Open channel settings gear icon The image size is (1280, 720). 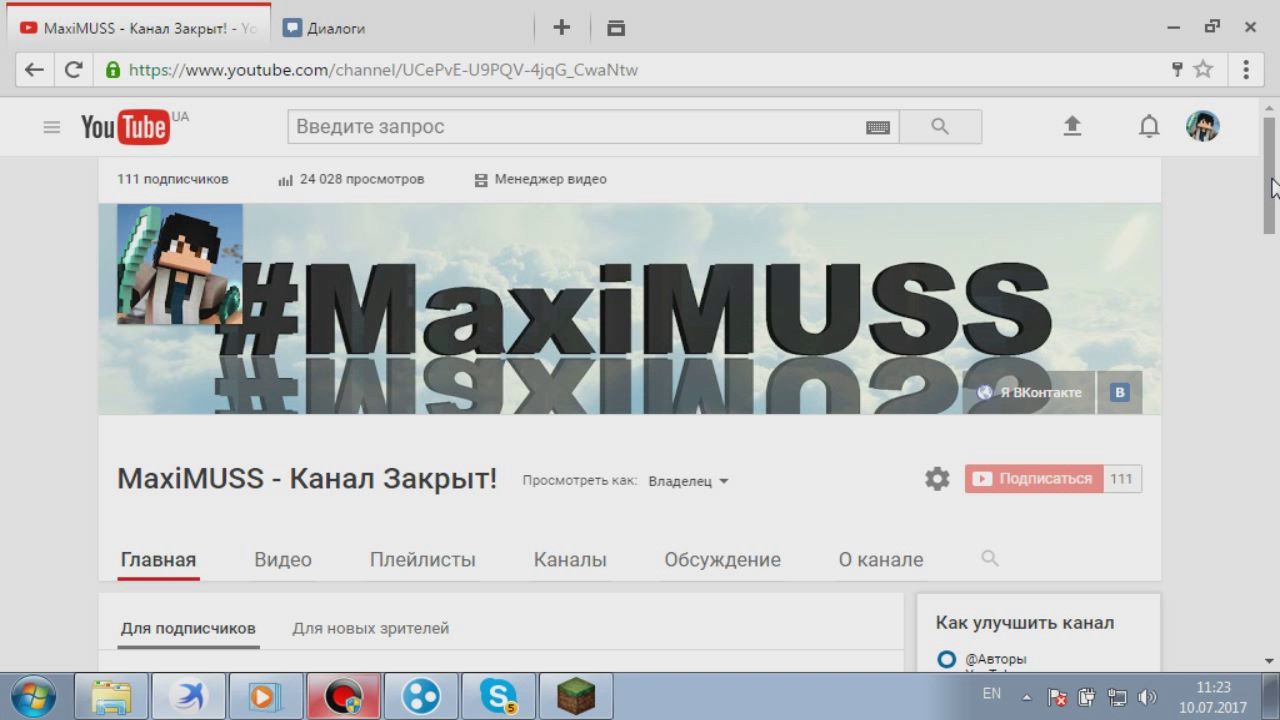click(x=937, y=479)
